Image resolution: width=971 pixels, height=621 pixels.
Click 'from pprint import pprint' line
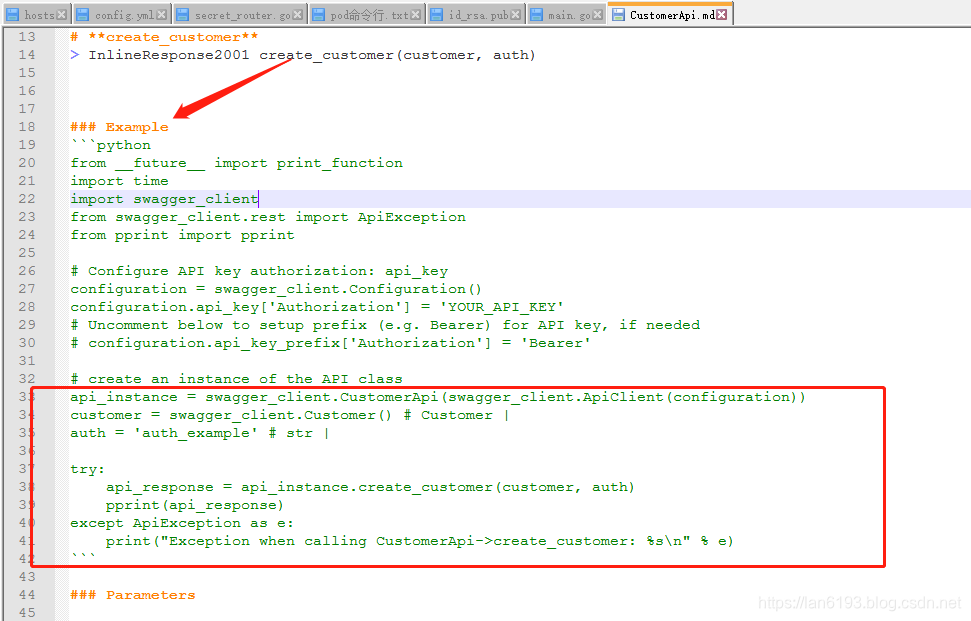pos(183,235)
